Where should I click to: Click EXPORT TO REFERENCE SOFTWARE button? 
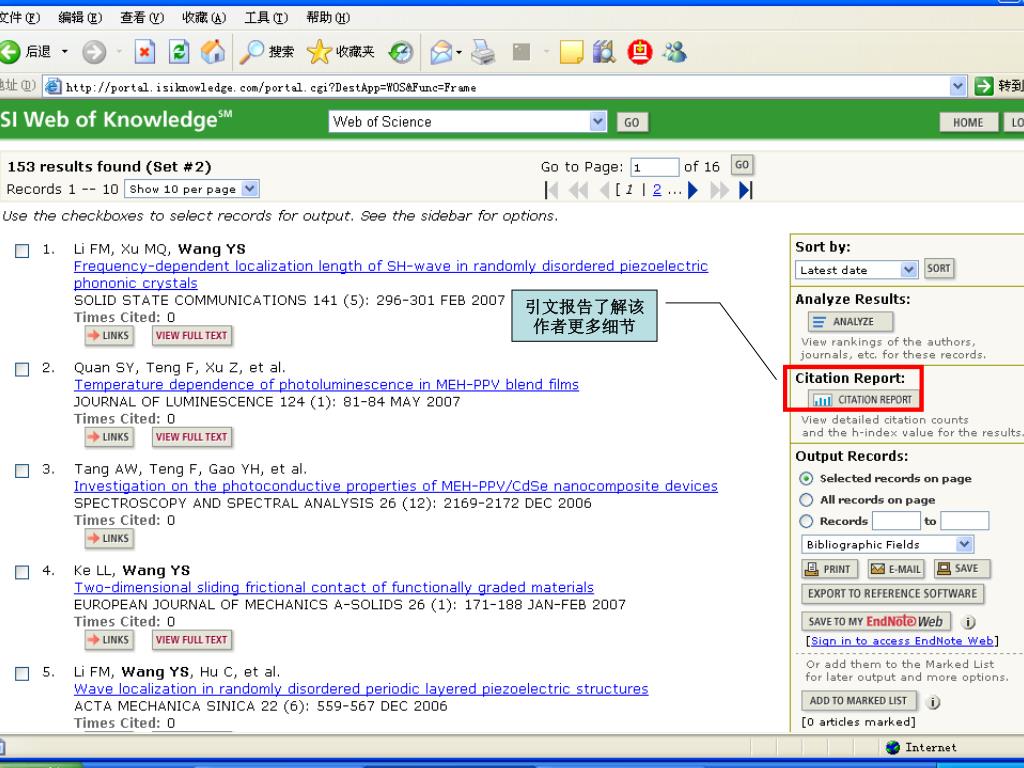892,594
